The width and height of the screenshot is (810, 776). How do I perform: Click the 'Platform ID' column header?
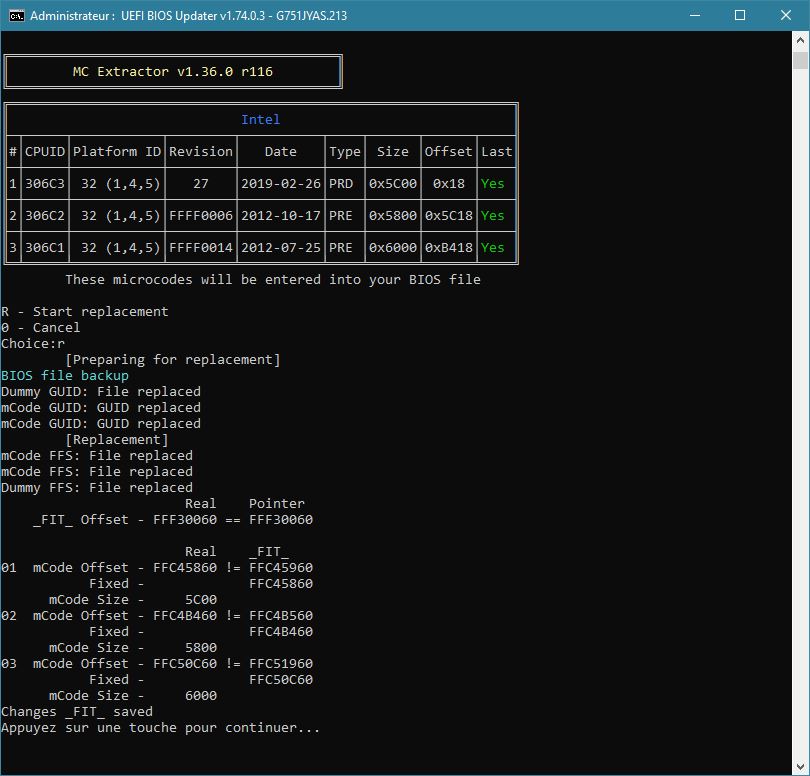click(x=117, y=151)
